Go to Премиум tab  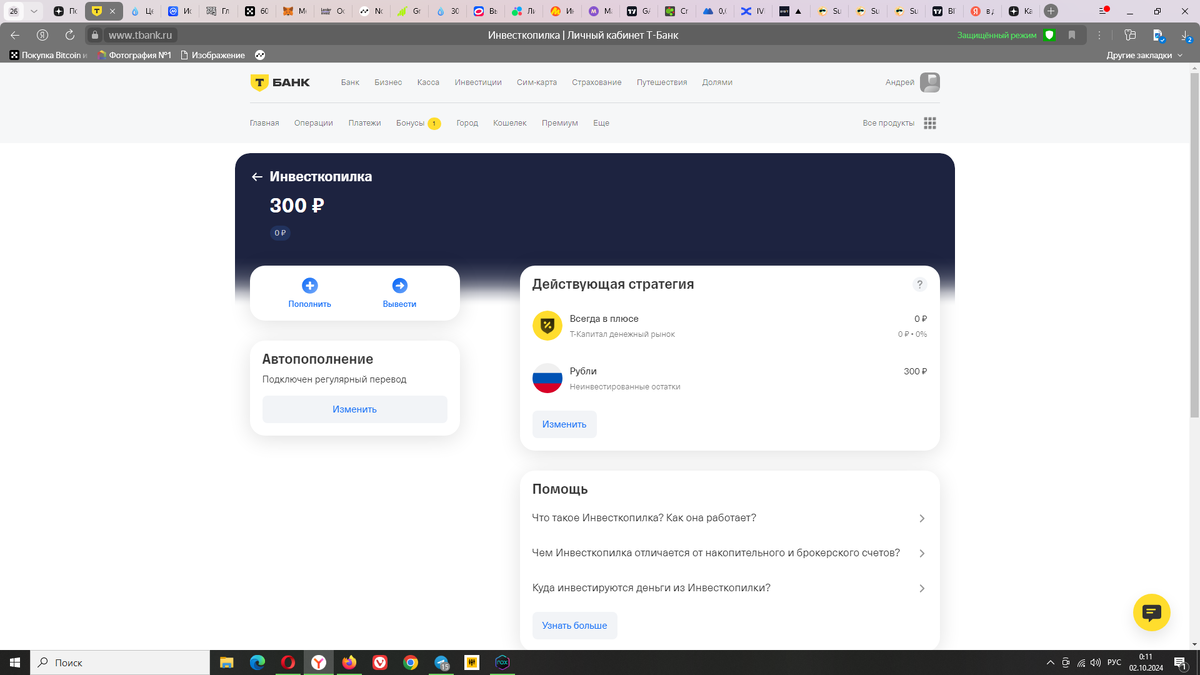point(560,123)
